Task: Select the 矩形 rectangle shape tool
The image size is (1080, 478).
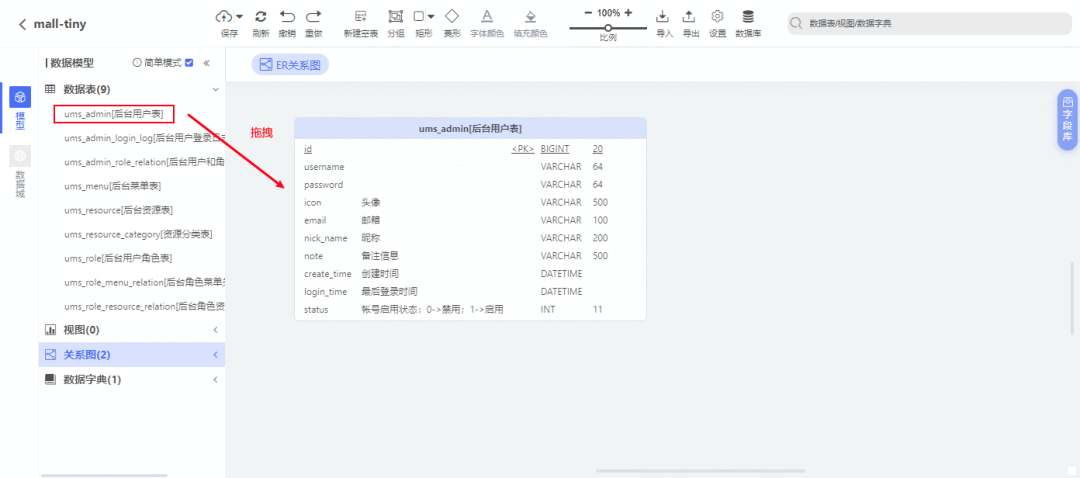Action: coord(419,17)
